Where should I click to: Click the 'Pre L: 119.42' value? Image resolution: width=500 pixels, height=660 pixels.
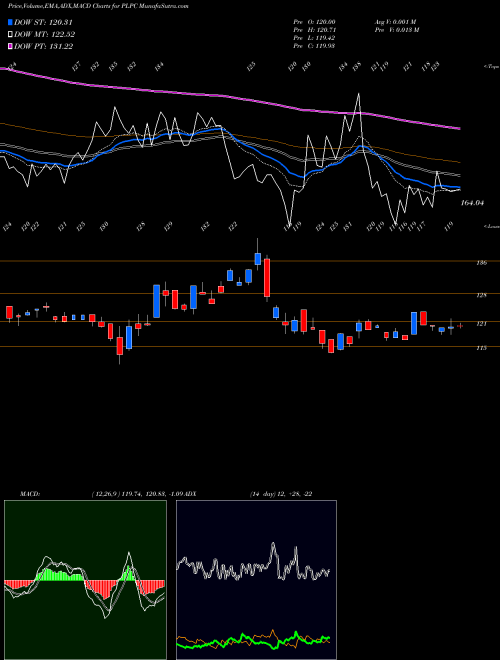(x=314, y=38)
